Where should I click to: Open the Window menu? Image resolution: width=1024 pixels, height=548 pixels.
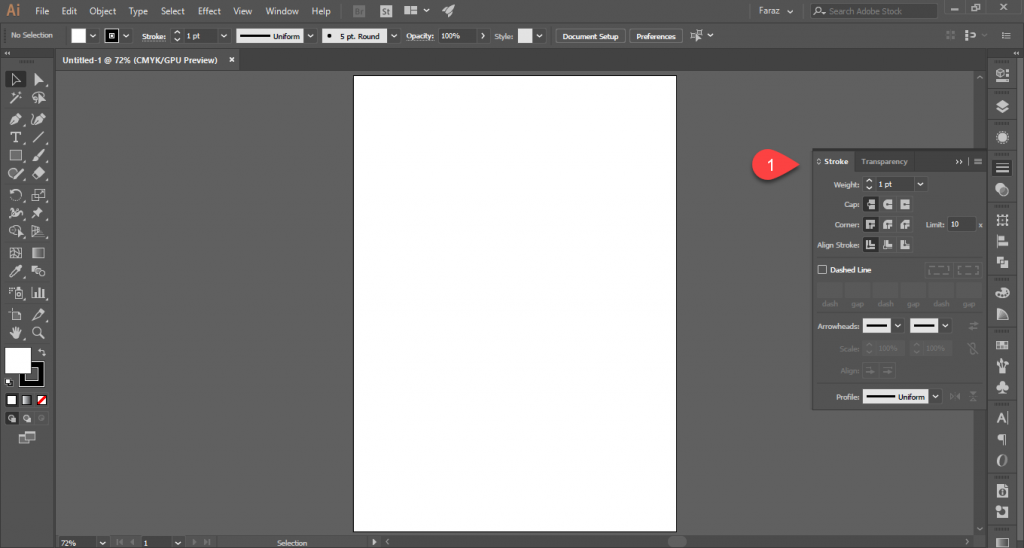(x=282, y=11)
